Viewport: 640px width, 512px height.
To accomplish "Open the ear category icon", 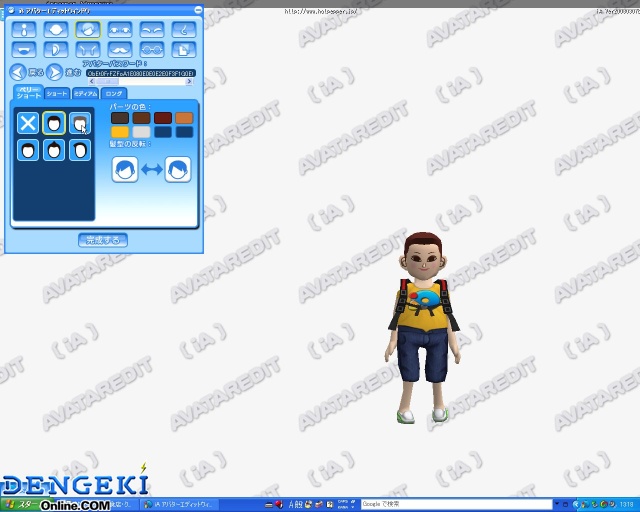I will click(56, 50).
